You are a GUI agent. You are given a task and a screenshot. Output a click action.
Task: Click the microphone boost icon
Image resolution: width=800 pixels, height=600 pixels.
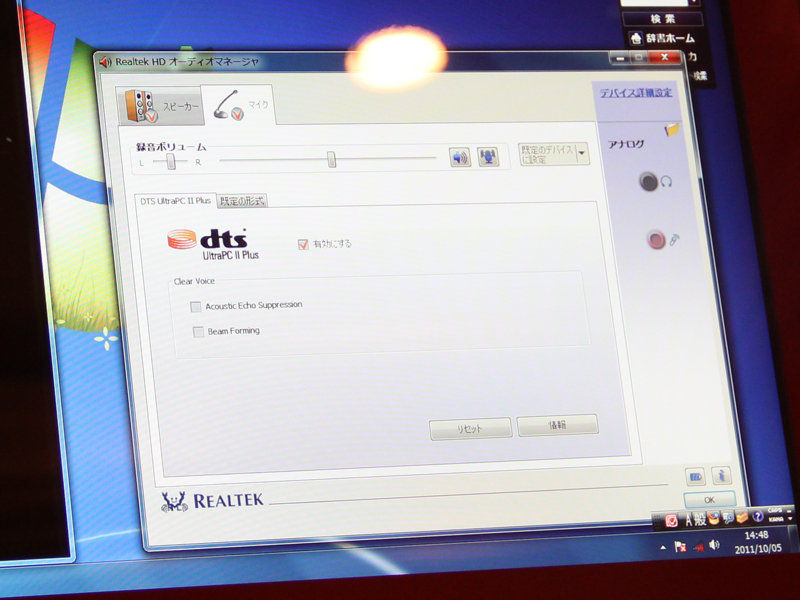[x=488, y=158]
